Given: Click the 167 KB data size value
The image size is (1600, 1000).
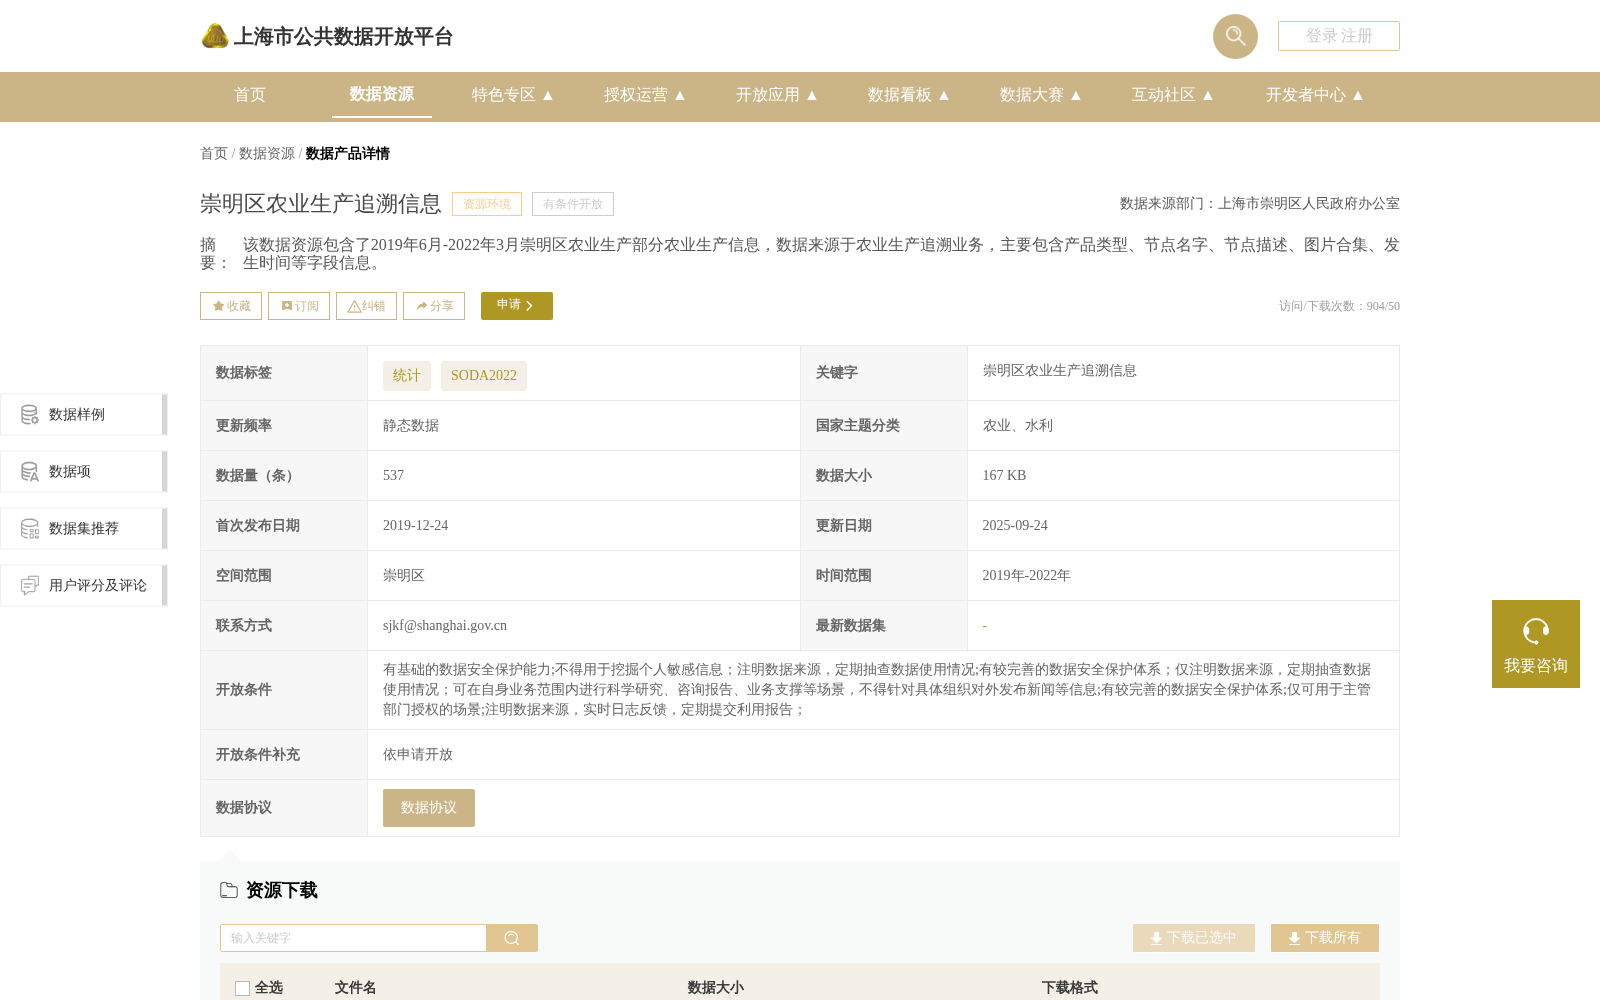Looking at the screenshot, I should click(1004, 476).
